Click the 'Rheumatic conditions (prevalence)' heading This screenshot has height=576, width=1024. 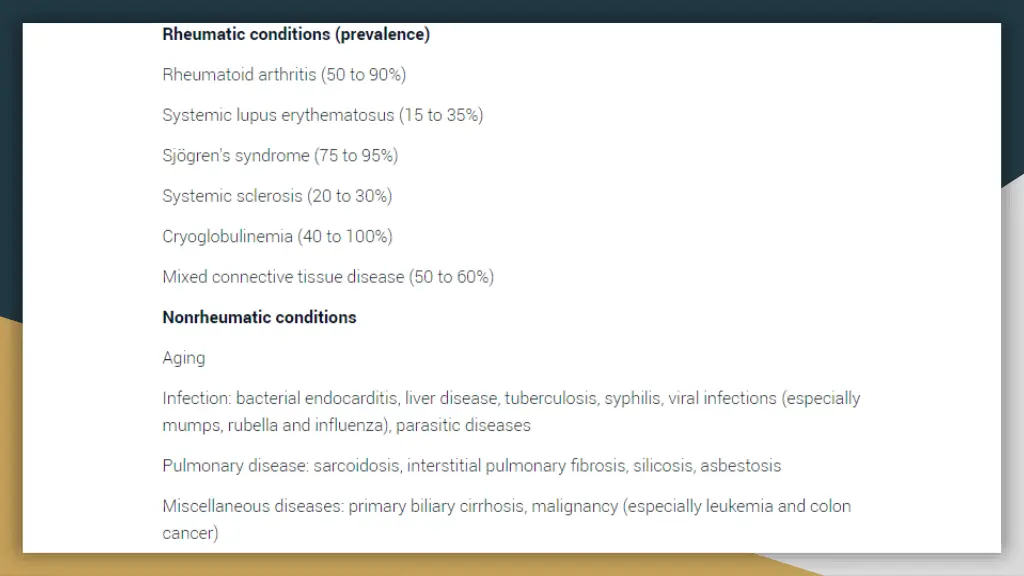pyautogui.click(x=296, y=35)
